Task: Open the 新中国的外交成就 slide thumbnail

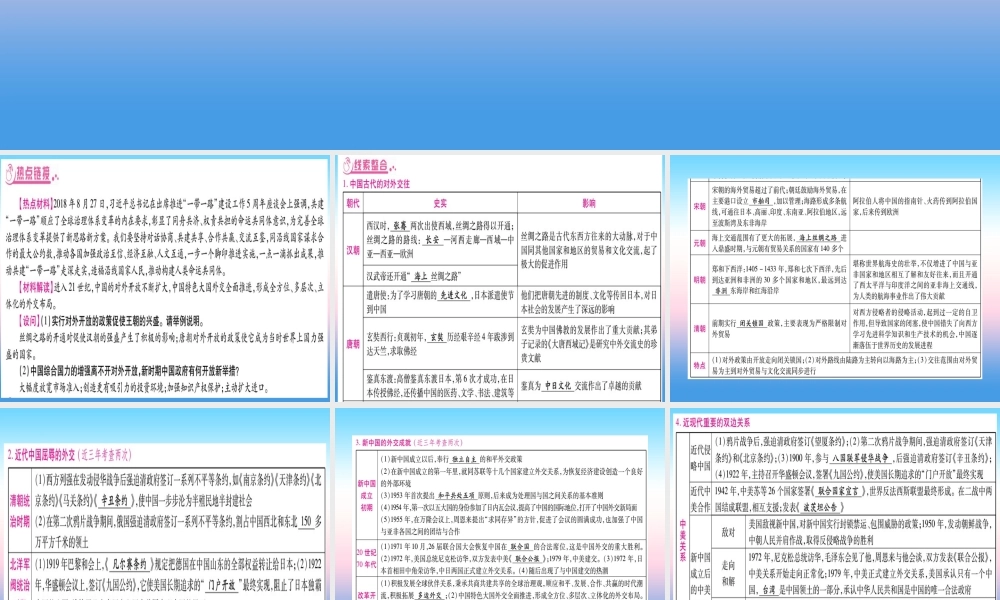Action: coord(500,504)
